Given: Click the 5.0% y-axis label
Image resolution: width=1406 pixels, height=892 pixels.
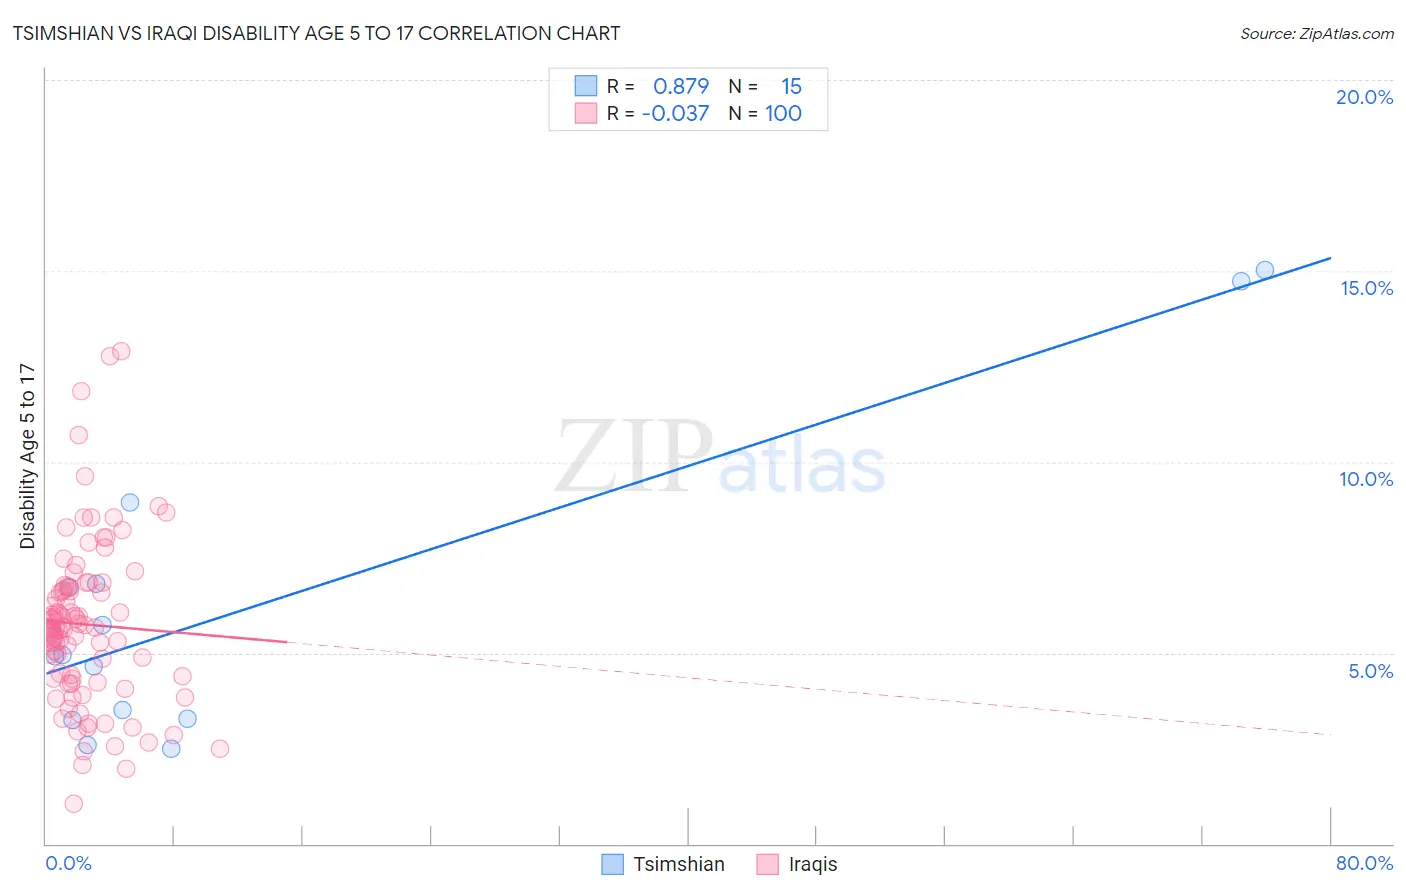Looking at the screenshot, I should click(1370, 671).
